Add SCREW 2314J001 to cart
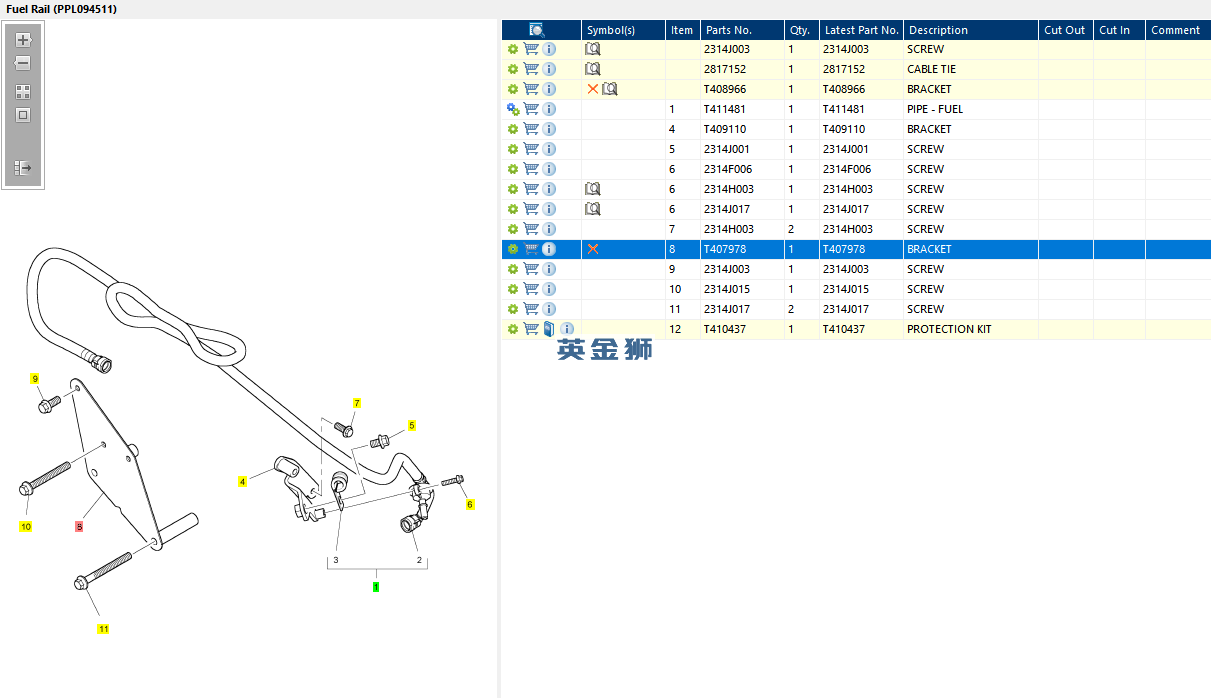This screenshot has width=1211, height=698. tap(531, 149)
